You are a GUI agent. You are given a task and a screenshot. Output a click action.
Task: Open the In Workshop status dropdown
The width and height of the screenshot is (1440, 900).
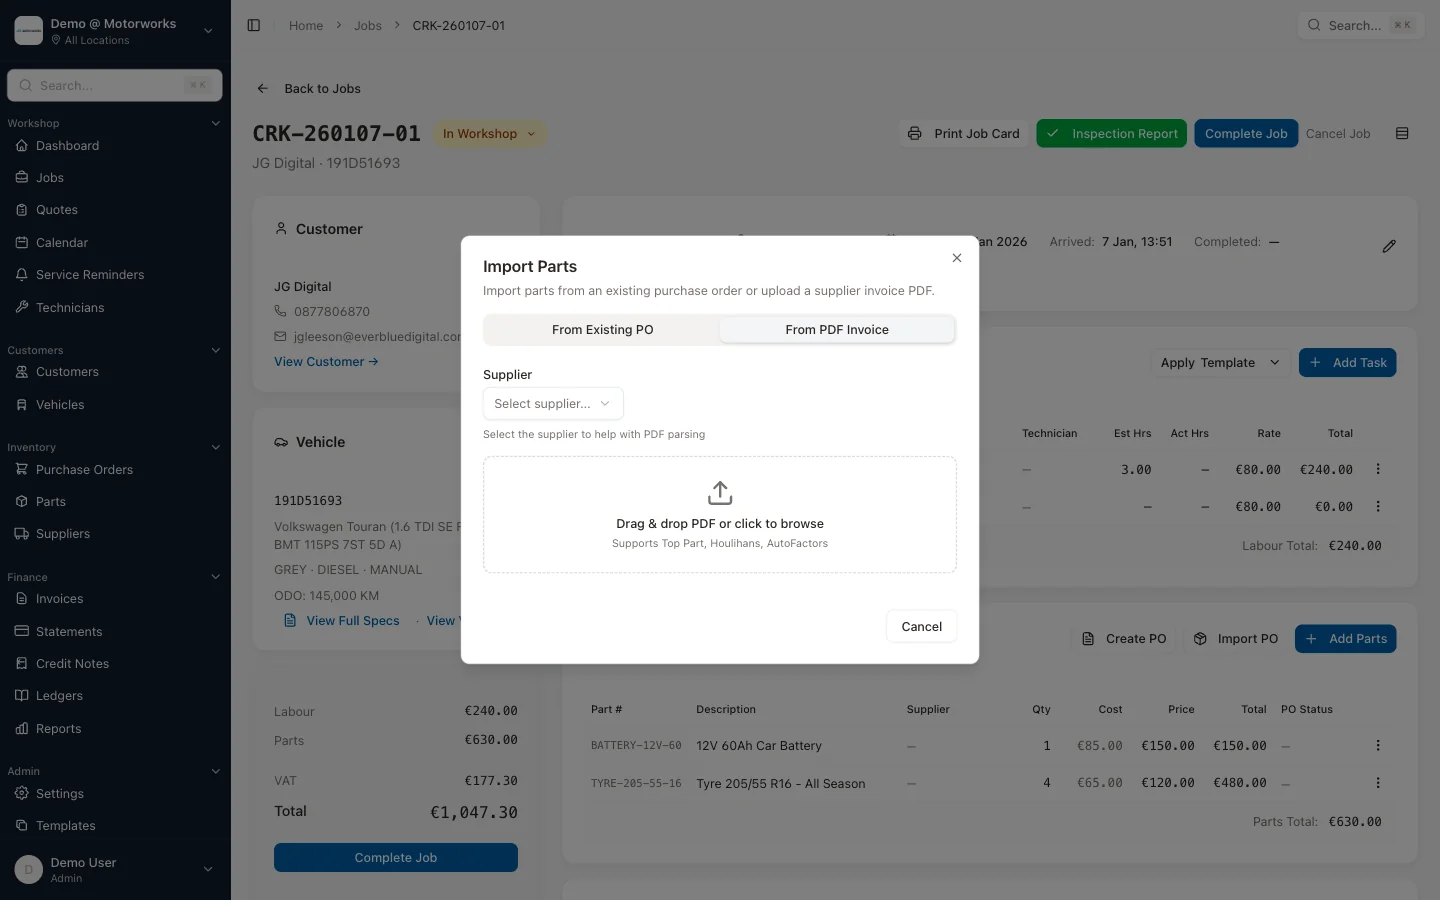click(x=489, y=133)
